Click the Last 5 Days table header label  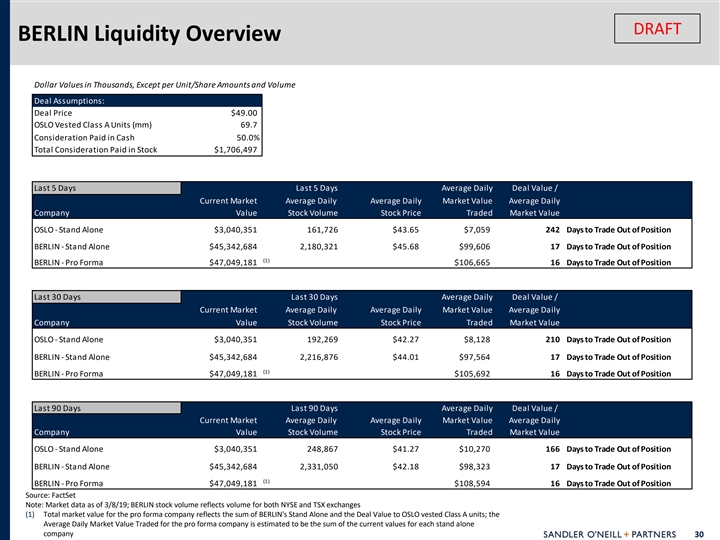[x=55, y=187]
